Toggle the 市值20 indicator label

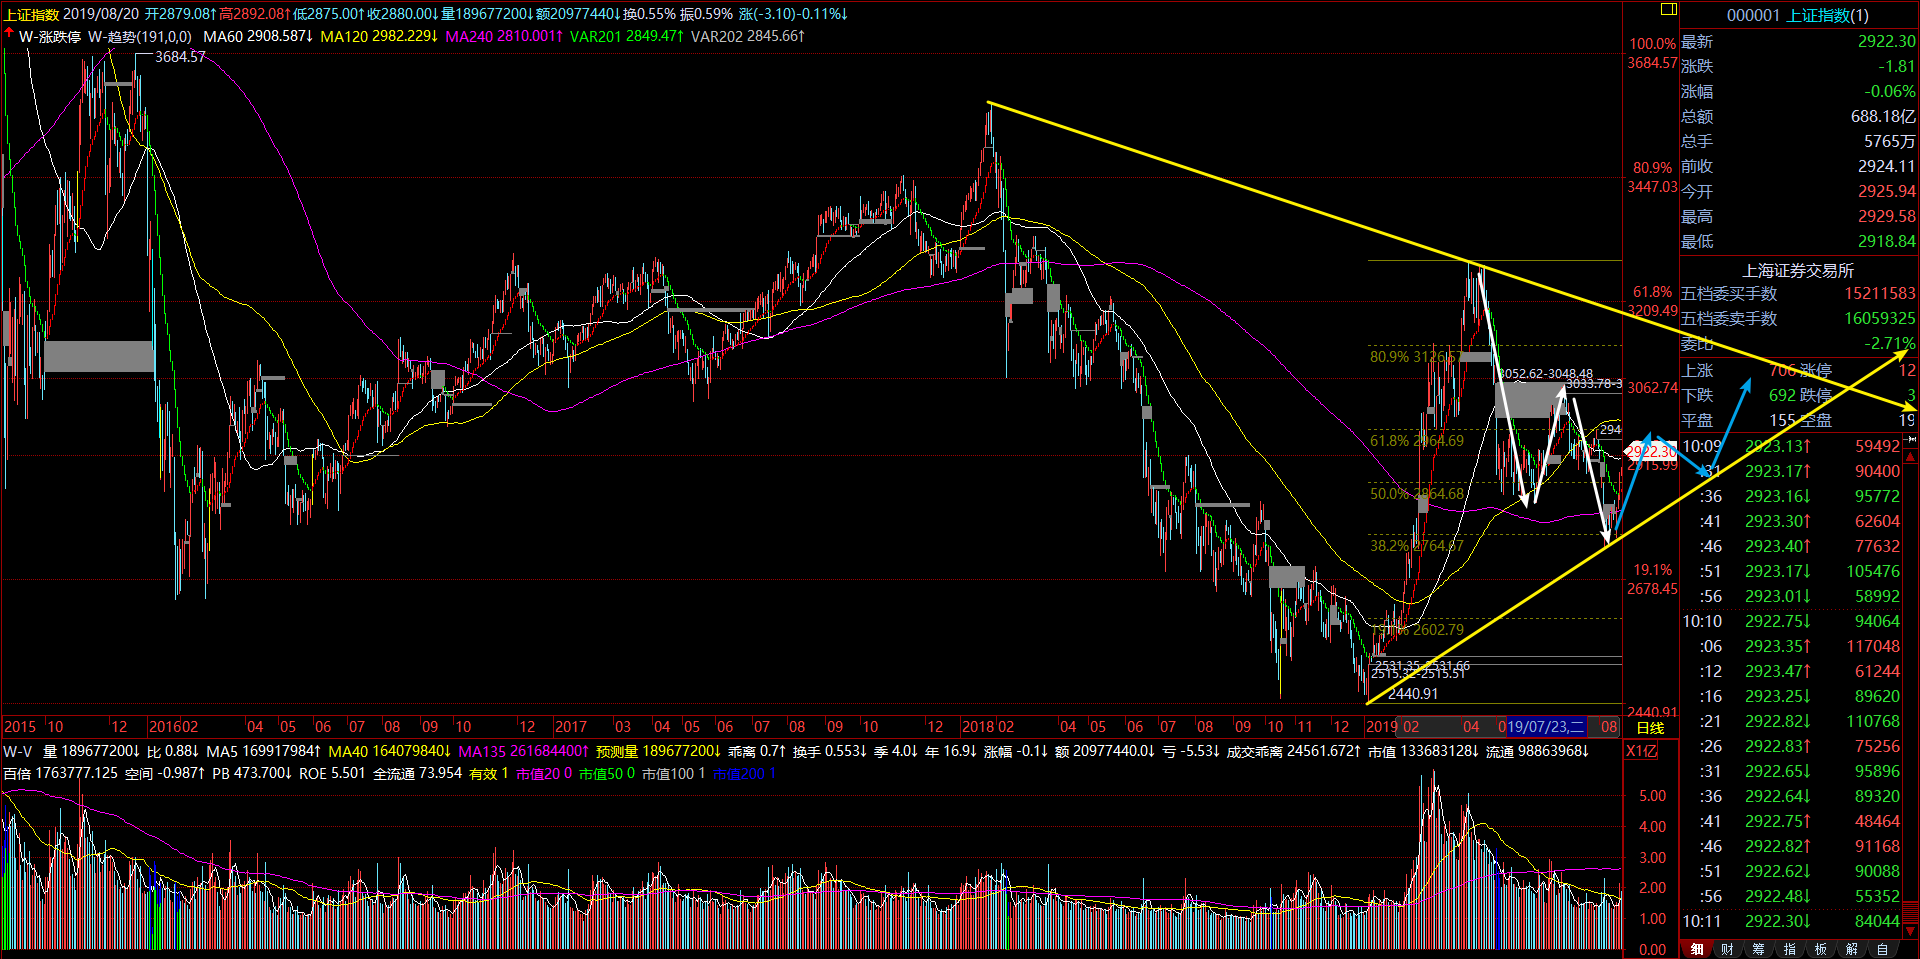coord(543,773)
